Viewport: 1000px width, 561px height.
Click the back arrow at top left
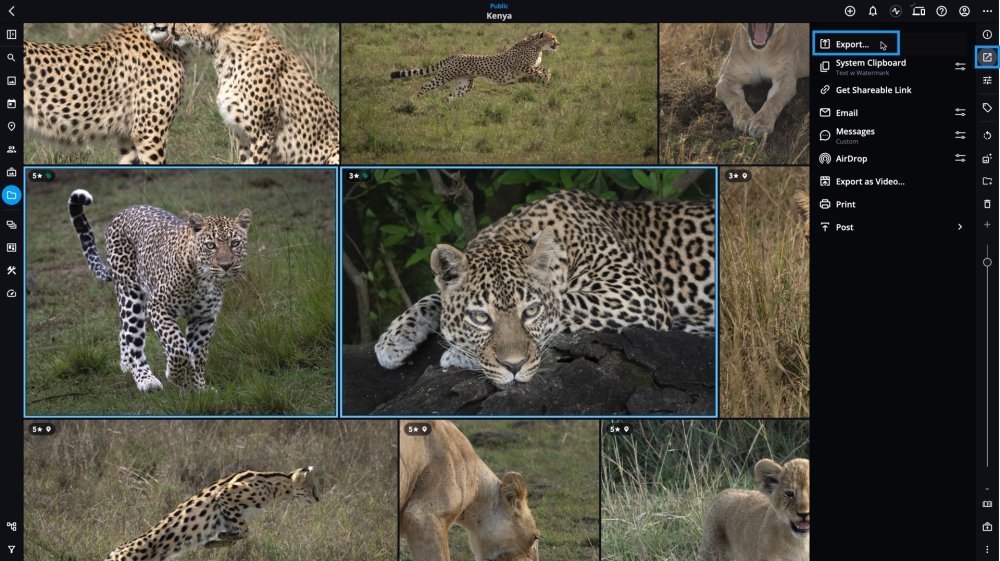(x=11, y=11)
